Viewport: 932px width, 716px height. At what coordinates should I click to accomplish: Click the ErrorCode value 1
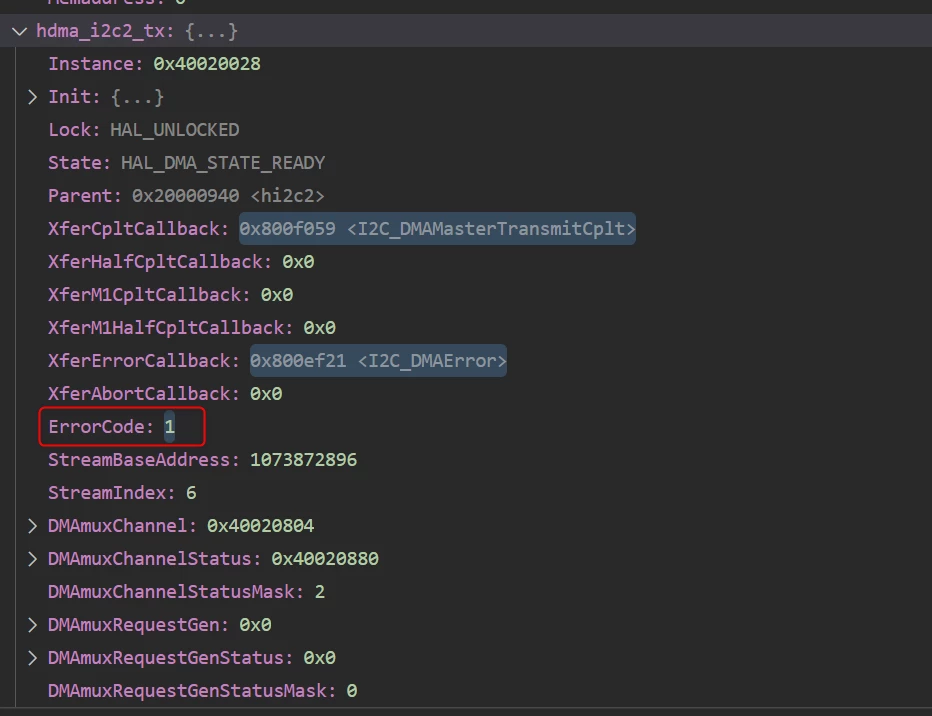pyautogui.click(x=169, y=427)
